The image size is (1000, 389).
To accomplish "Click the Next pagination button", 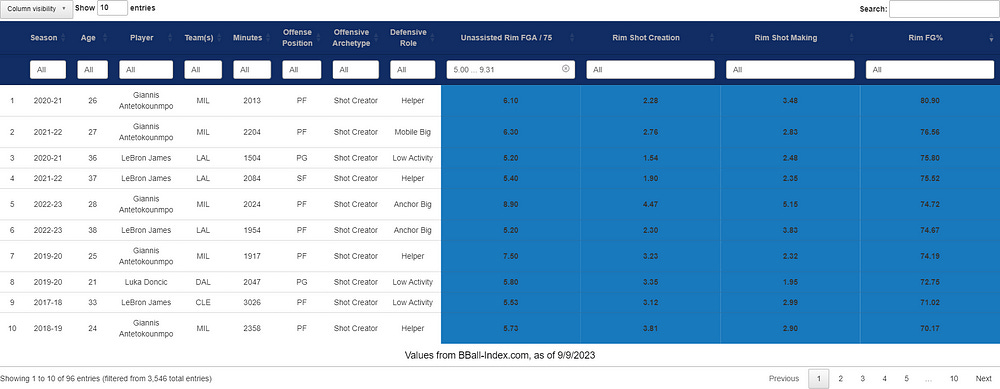I will click(983, 379).
